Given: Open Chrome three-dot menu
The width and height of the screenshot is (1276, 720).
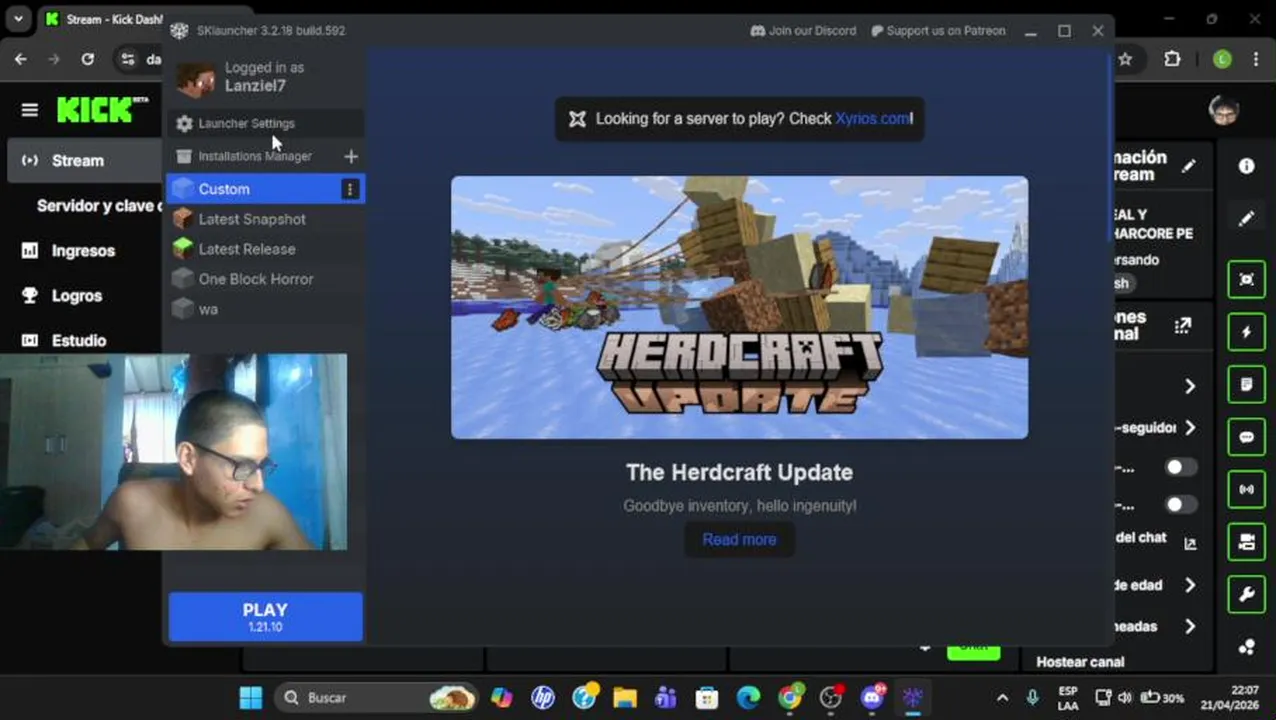Looking at the screenshot, I should pos(1256,60).
